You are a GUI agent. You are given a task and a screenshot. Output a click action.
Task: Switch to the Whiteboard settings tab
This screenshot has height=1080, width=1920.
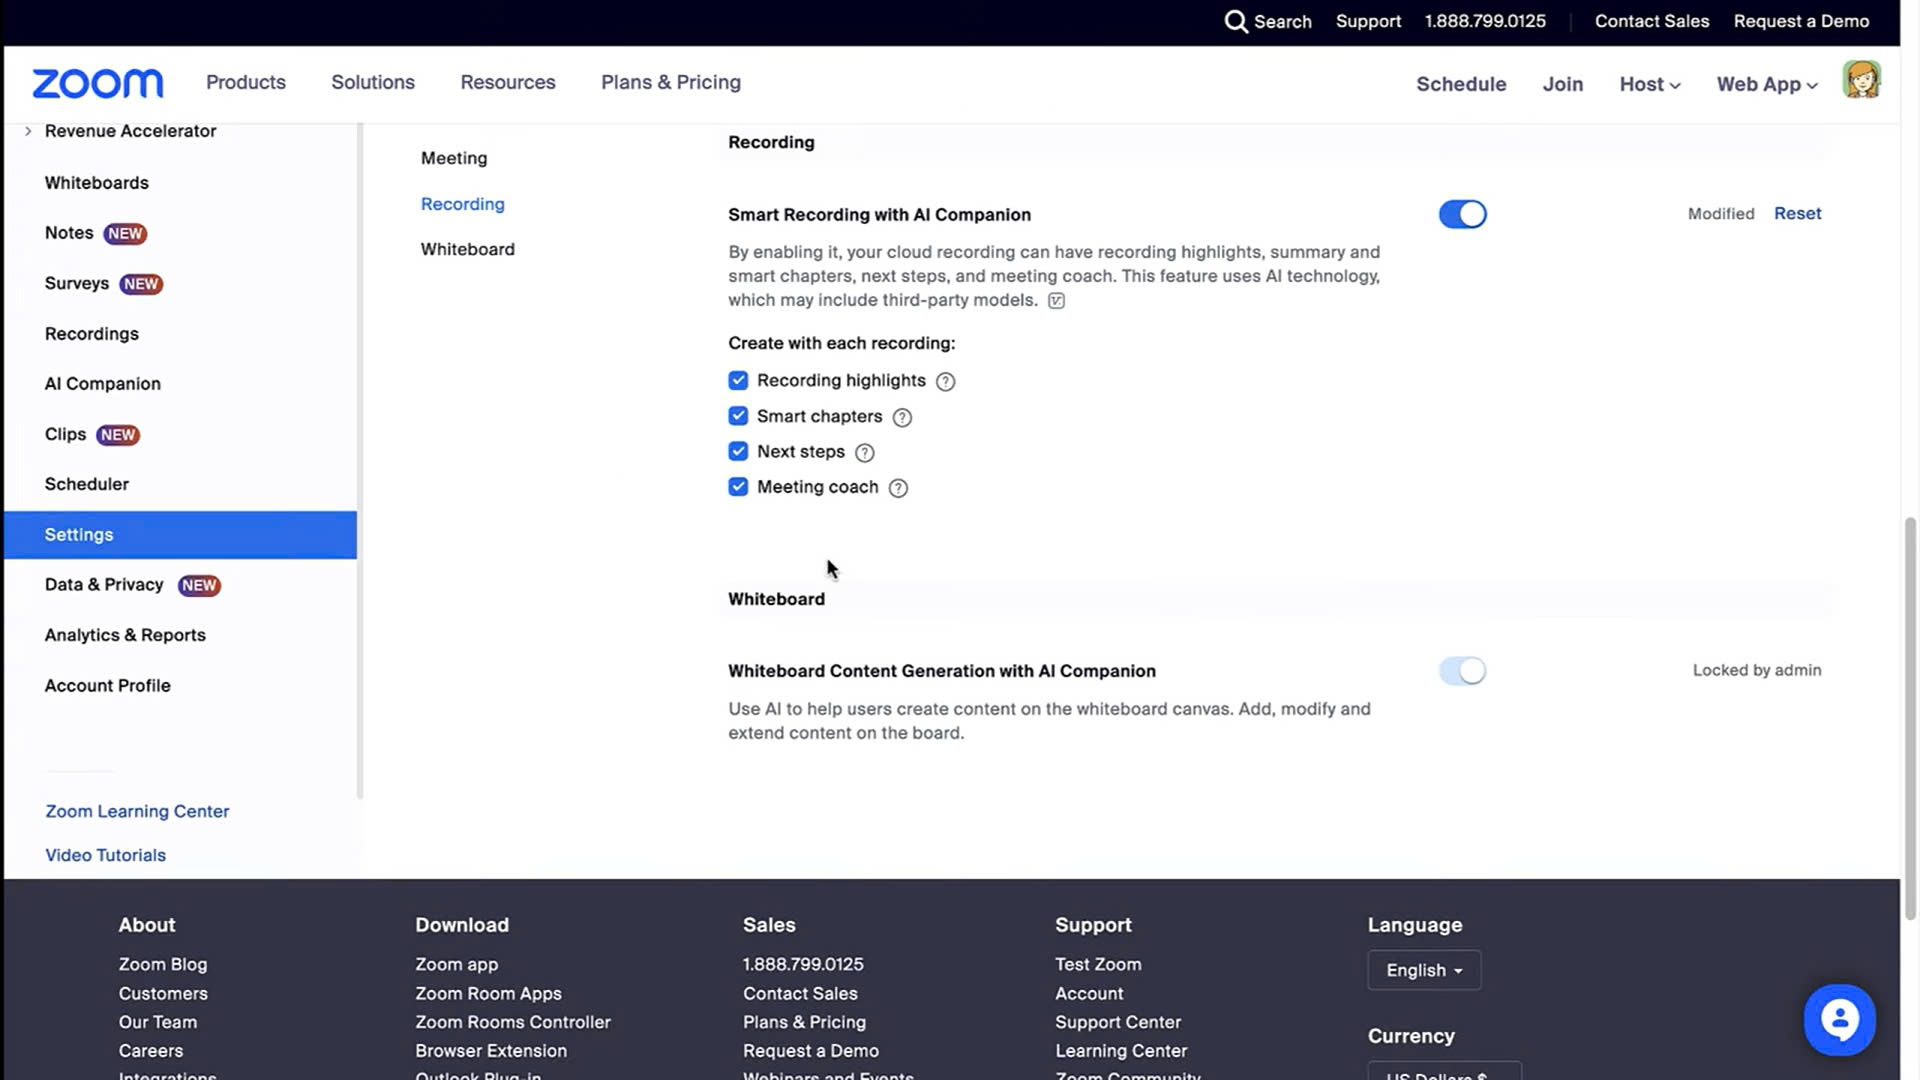(x=467, y=249)
